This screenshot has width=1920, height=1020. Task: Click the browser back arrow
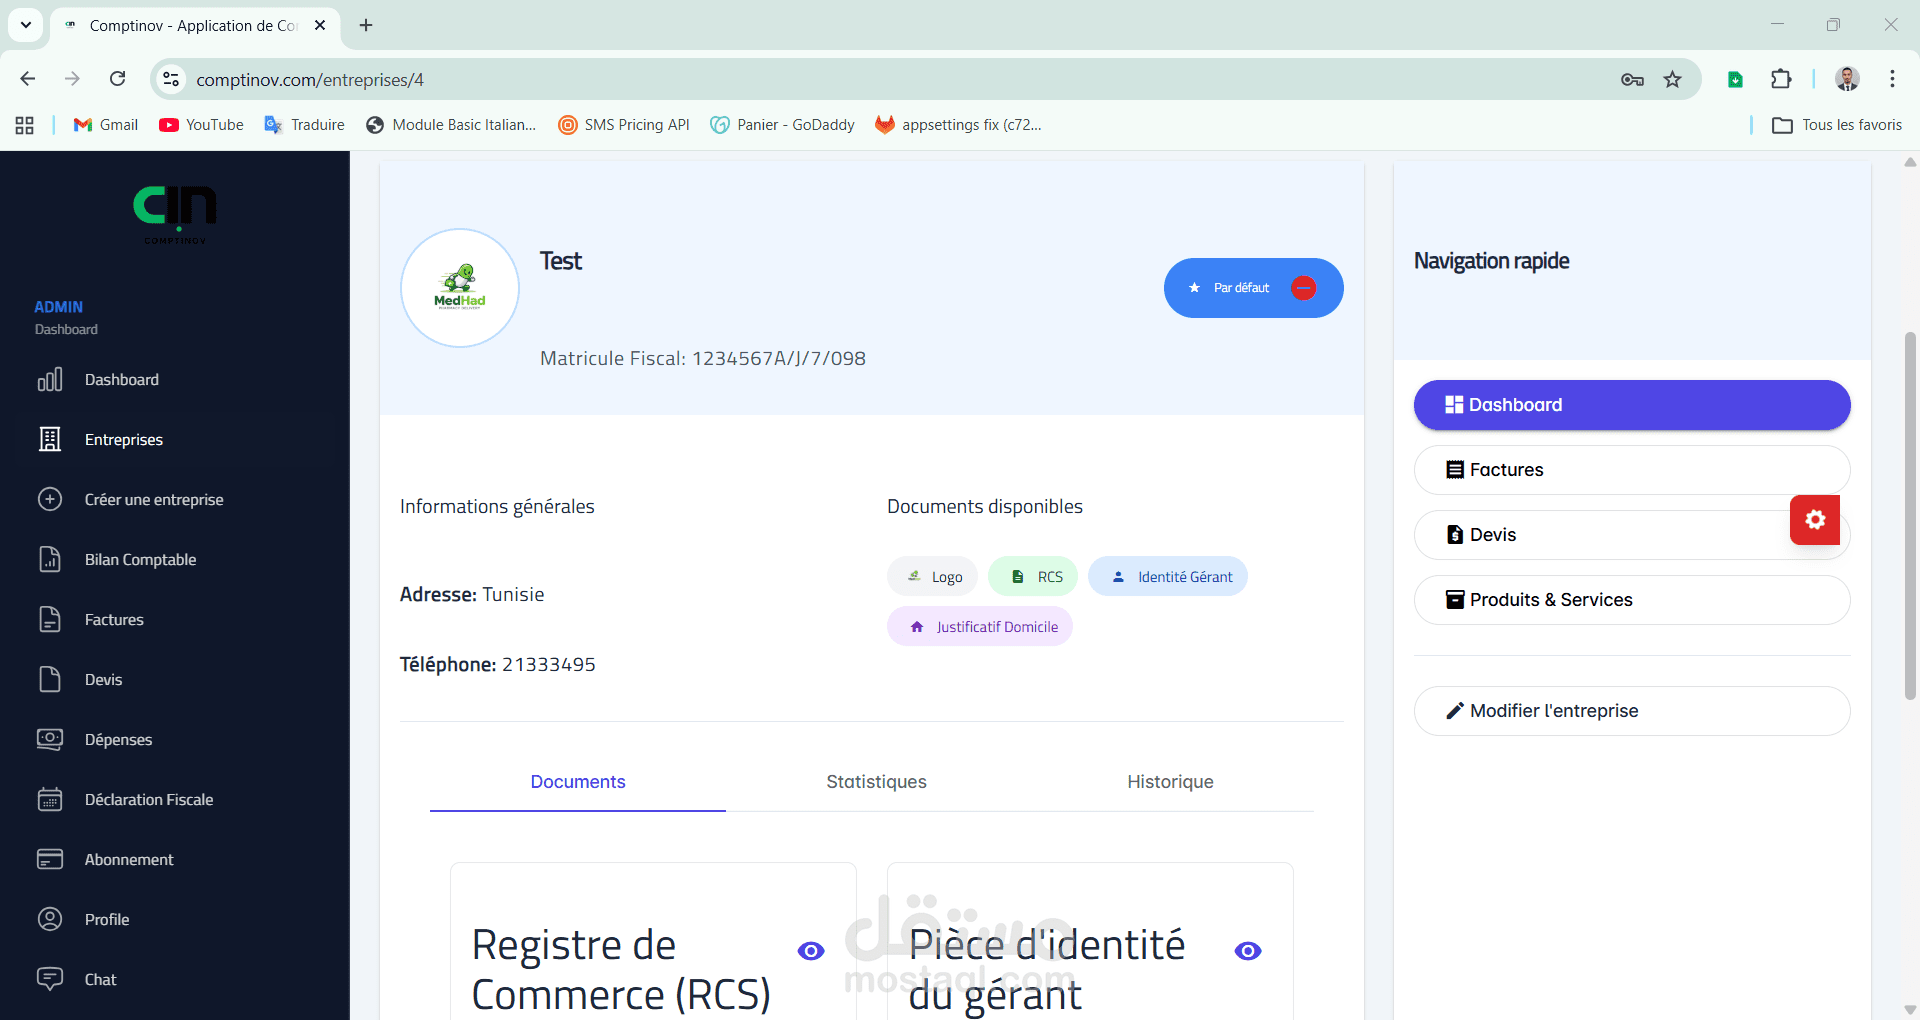[28, 79]
